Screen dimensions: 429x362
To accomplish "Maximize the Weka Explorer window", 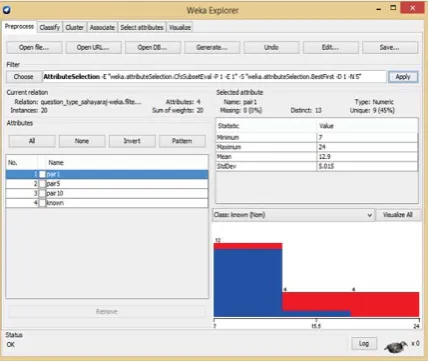I will (393, 8).
